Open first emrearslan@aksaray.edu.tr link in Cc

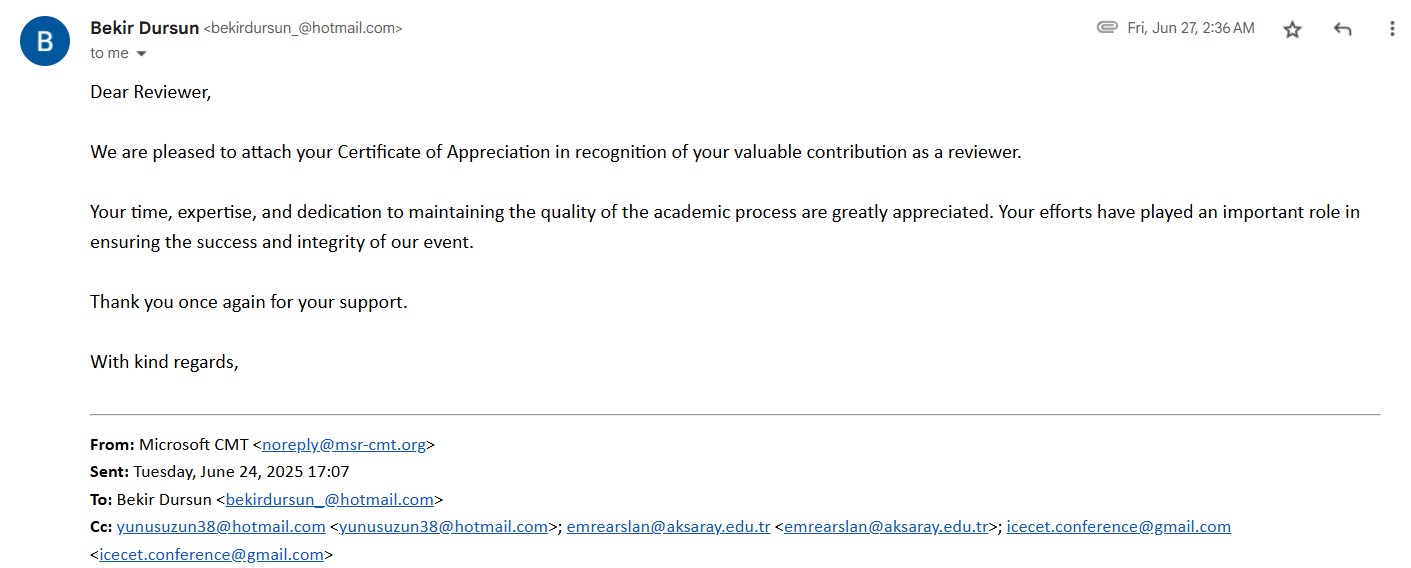click(668, 526)
